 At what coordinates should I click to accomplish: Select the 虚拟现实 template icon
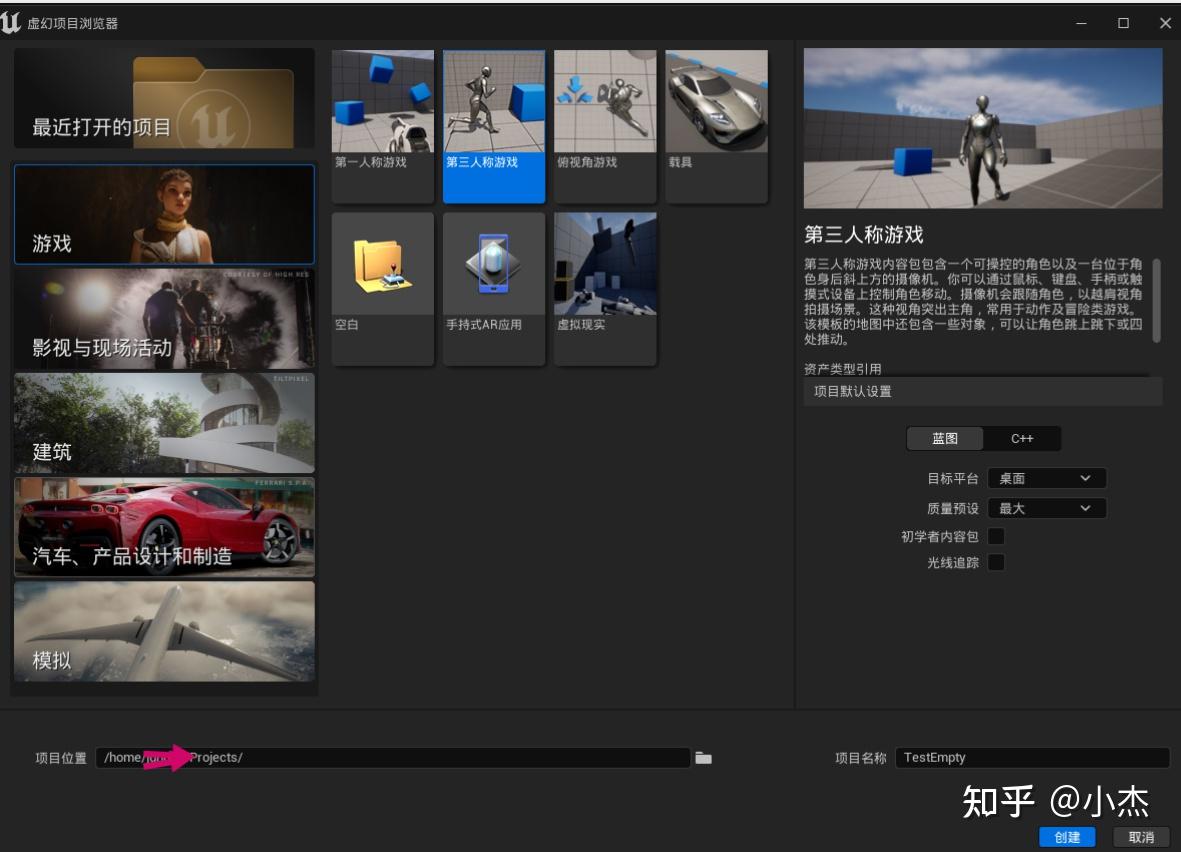coord(605,263)
